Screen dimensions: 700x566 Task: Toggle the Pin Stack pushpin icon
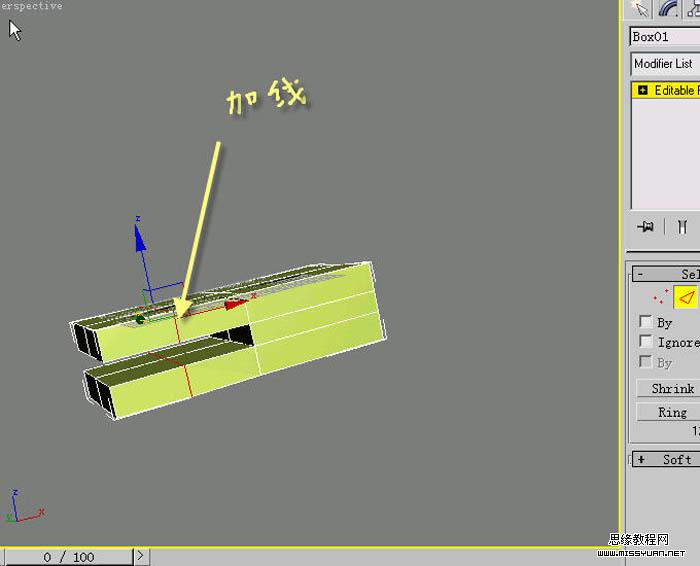tap(646, 227)
